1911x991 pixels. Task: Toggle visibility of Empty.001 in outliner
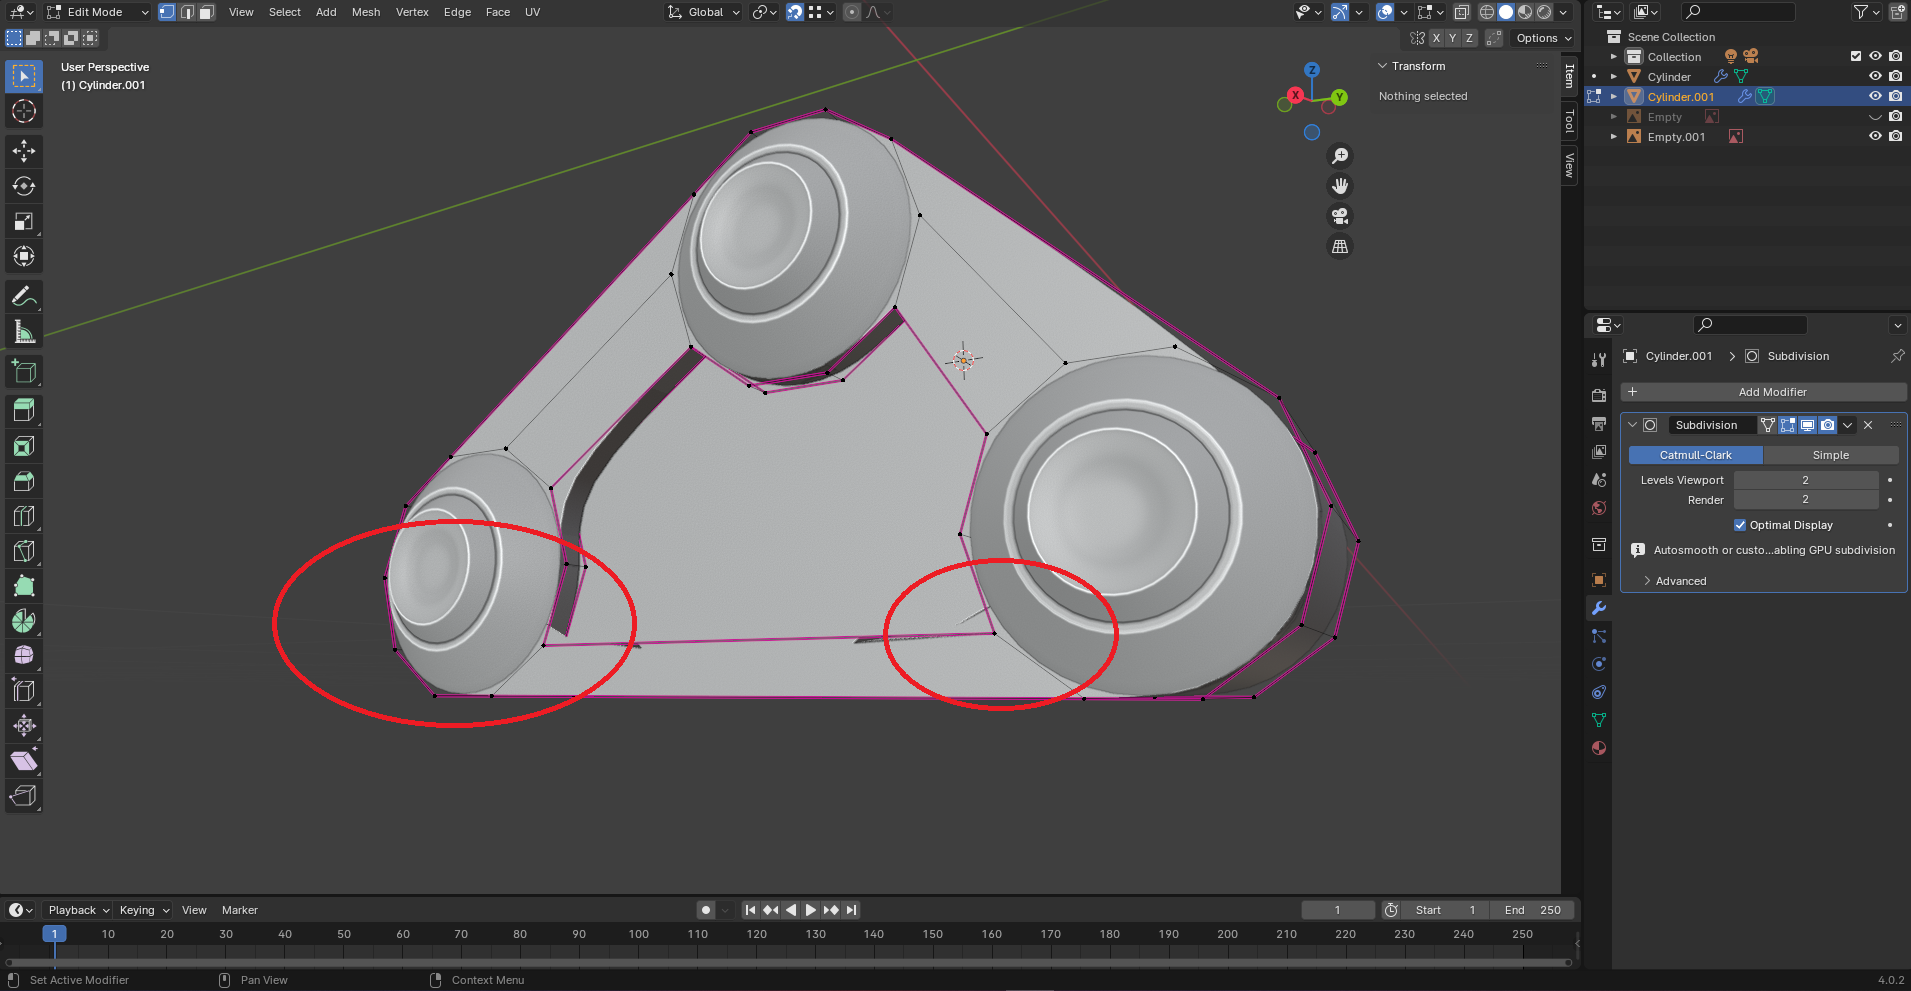1875,137
